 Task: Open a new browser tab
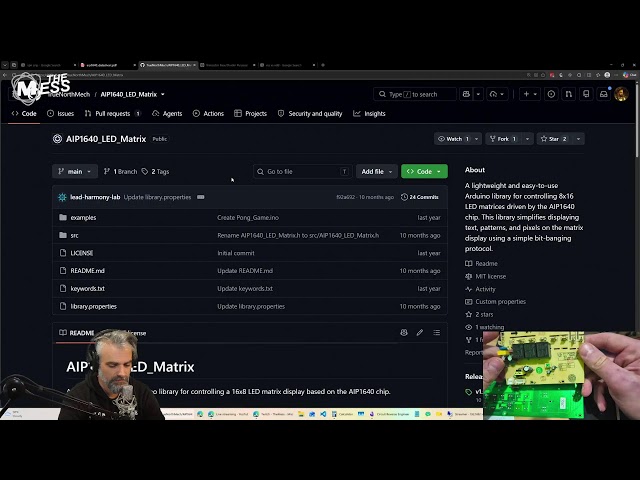pos(323,65)
